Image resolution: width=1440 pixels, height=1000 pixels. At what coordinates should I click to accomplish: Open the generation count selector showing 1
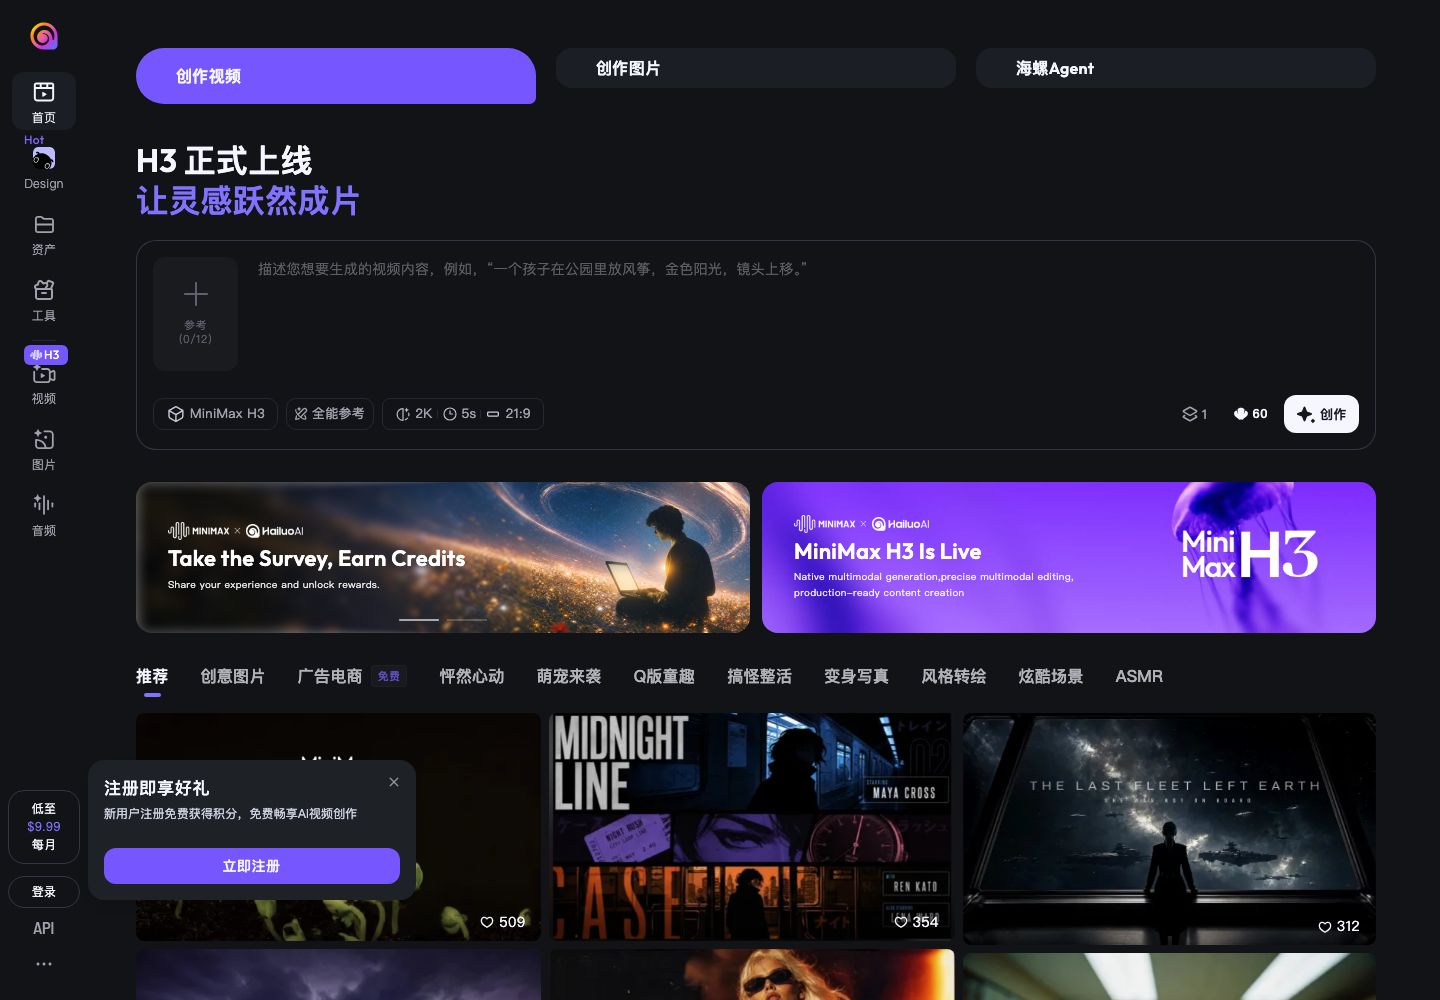point(1195,414)
